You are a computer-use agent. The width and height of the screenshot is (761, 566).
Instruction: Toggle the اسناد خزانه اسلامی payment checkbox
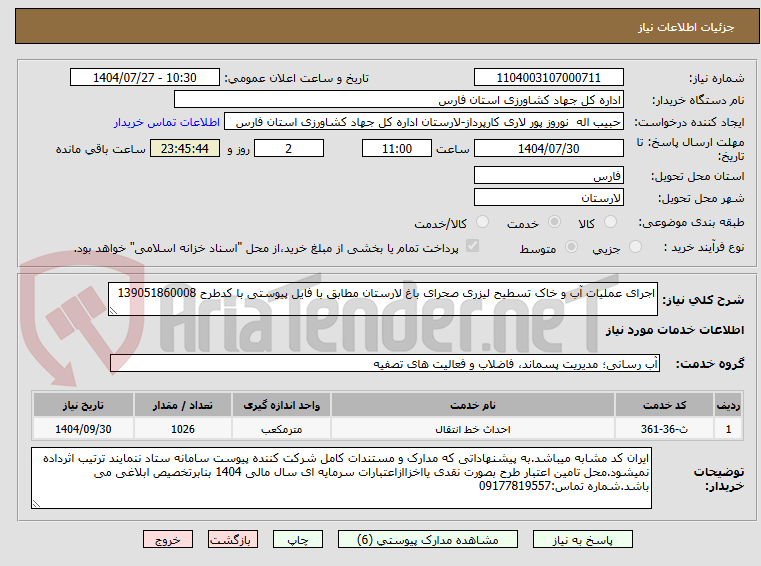[472, 246]
